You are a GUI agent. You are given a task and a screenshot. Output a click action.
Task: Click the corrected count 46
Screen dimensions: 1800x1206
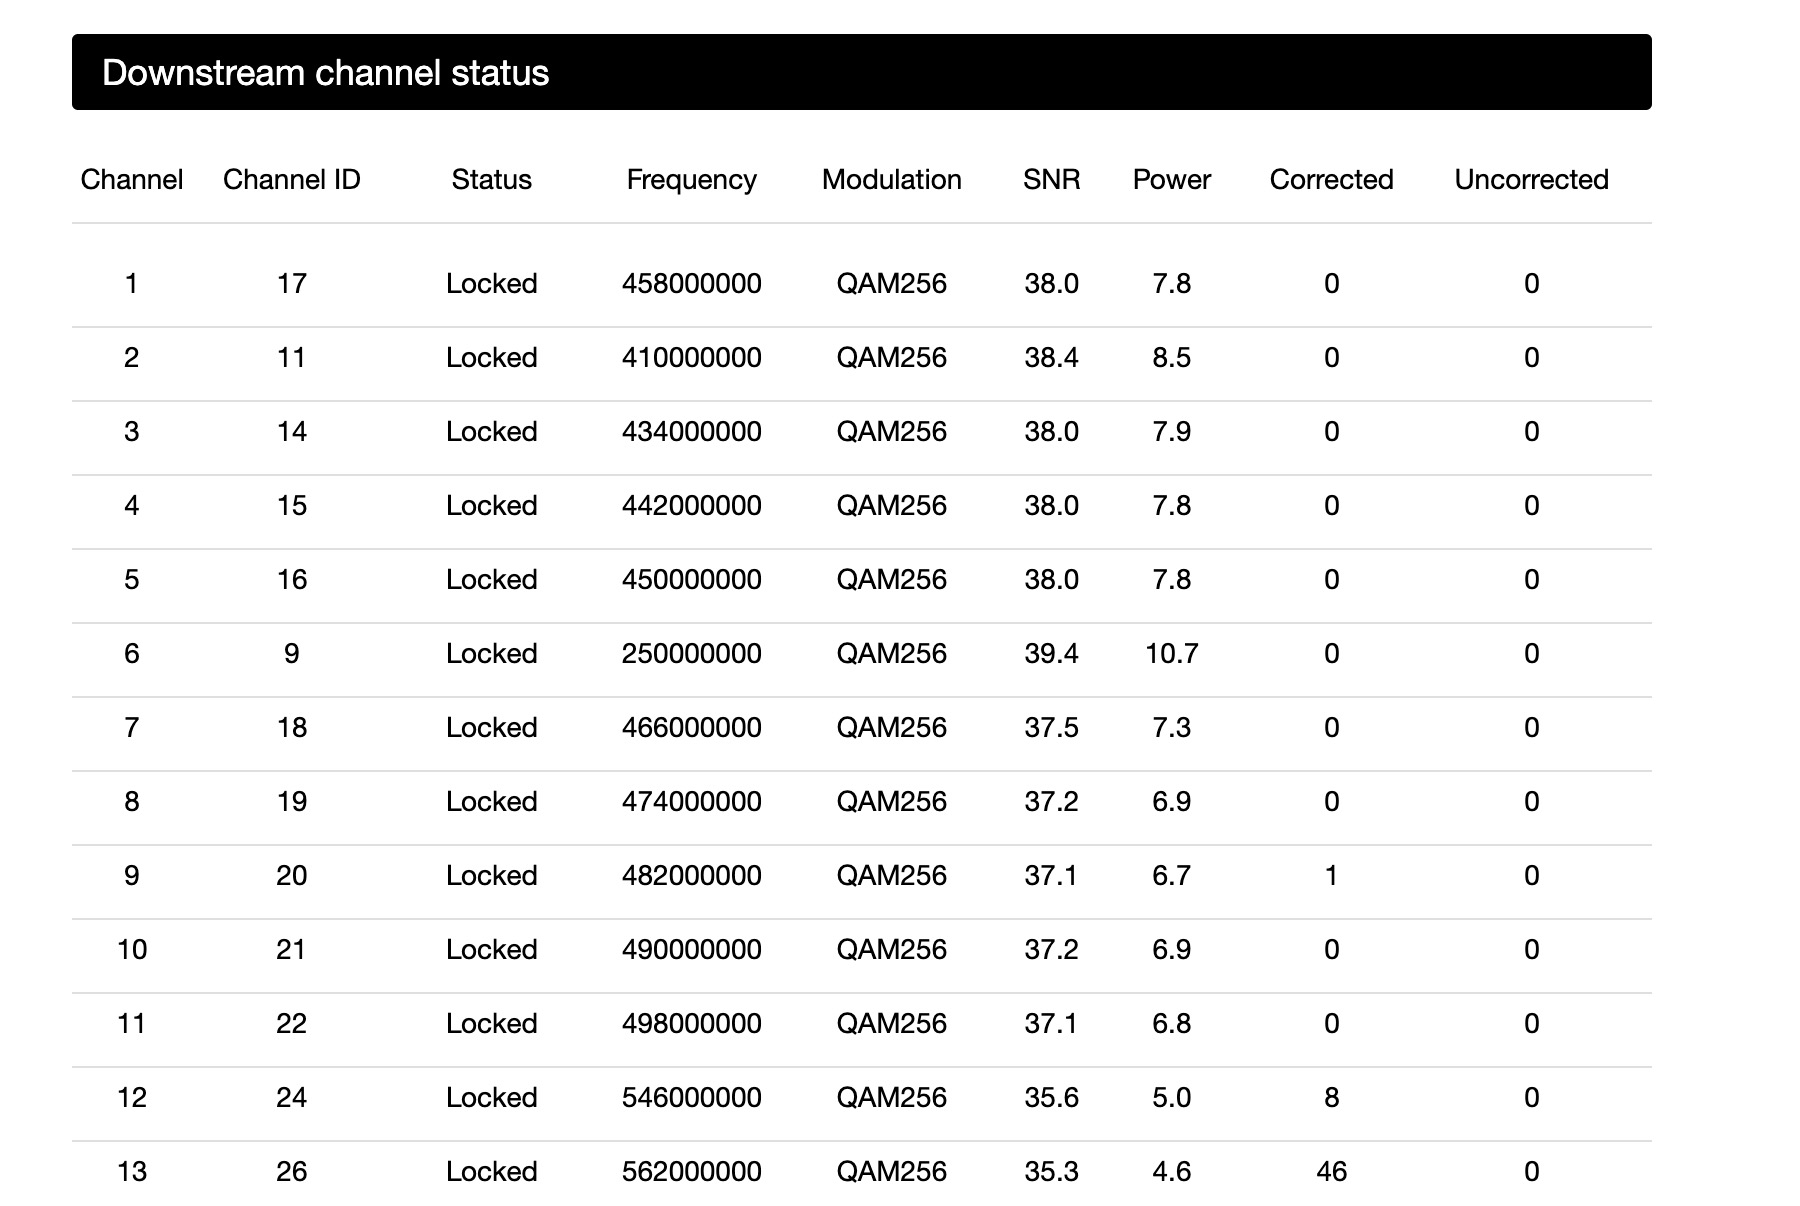(1331, 1172)
